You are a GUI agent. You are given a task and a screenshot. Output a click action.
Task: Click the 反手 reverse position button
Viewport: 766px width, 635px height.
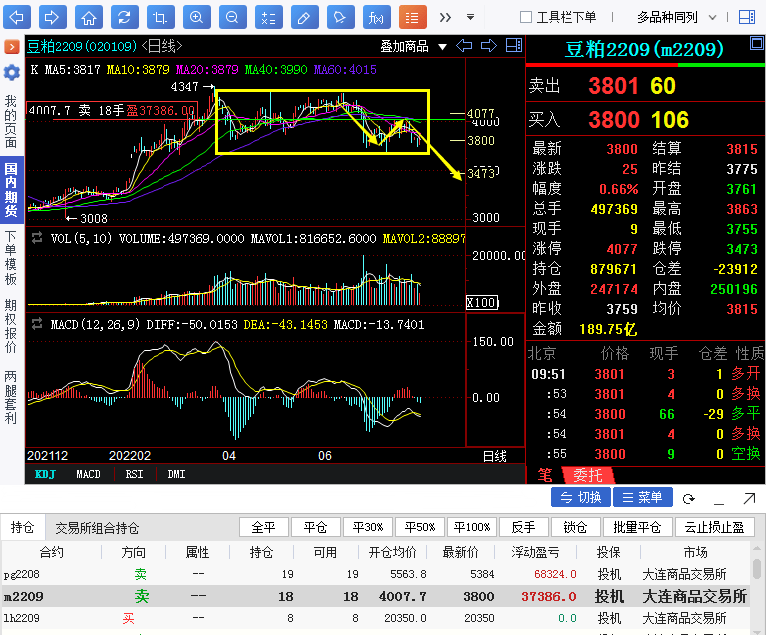click(x=524, y=527)
